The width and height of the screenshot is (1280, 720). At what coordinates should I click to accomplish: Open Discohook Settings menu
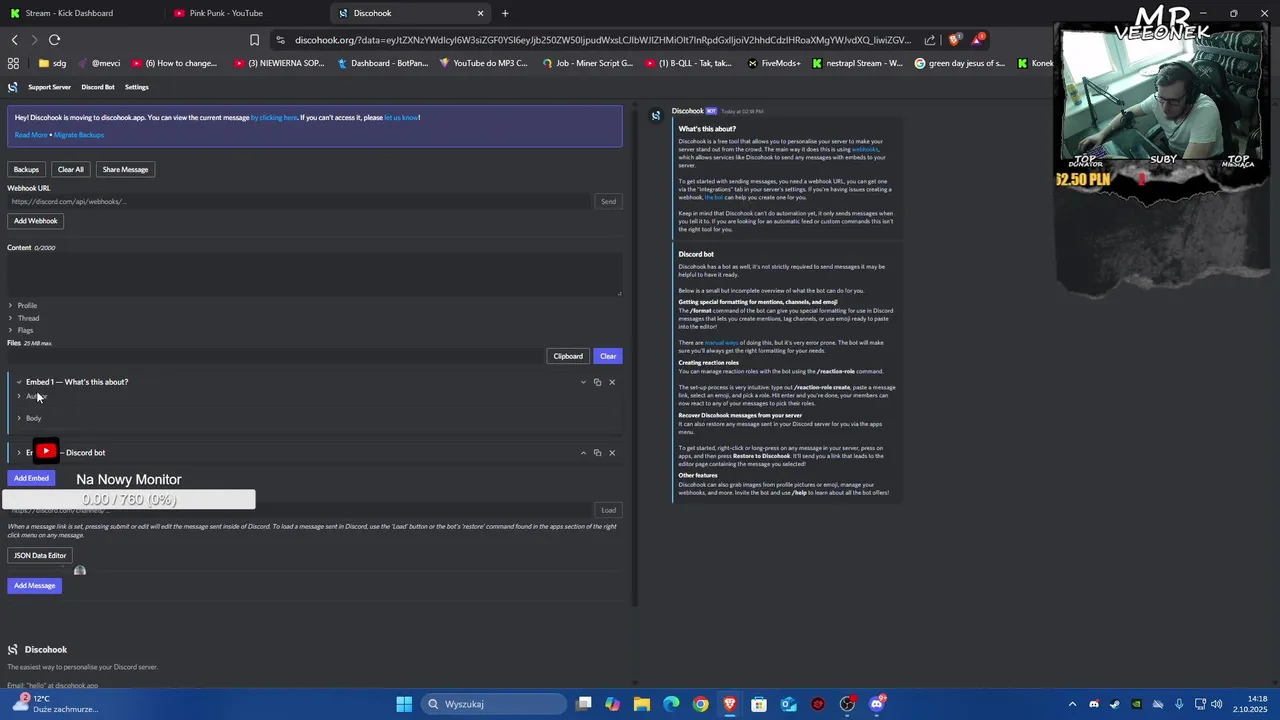point(136,87)
